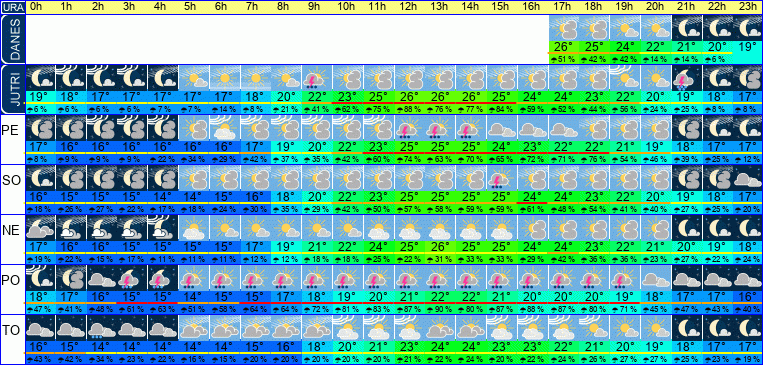Click the foggy cloud icon for PE at 6h
The height and width of the screenshot is (365, 763).
point(224,128)
